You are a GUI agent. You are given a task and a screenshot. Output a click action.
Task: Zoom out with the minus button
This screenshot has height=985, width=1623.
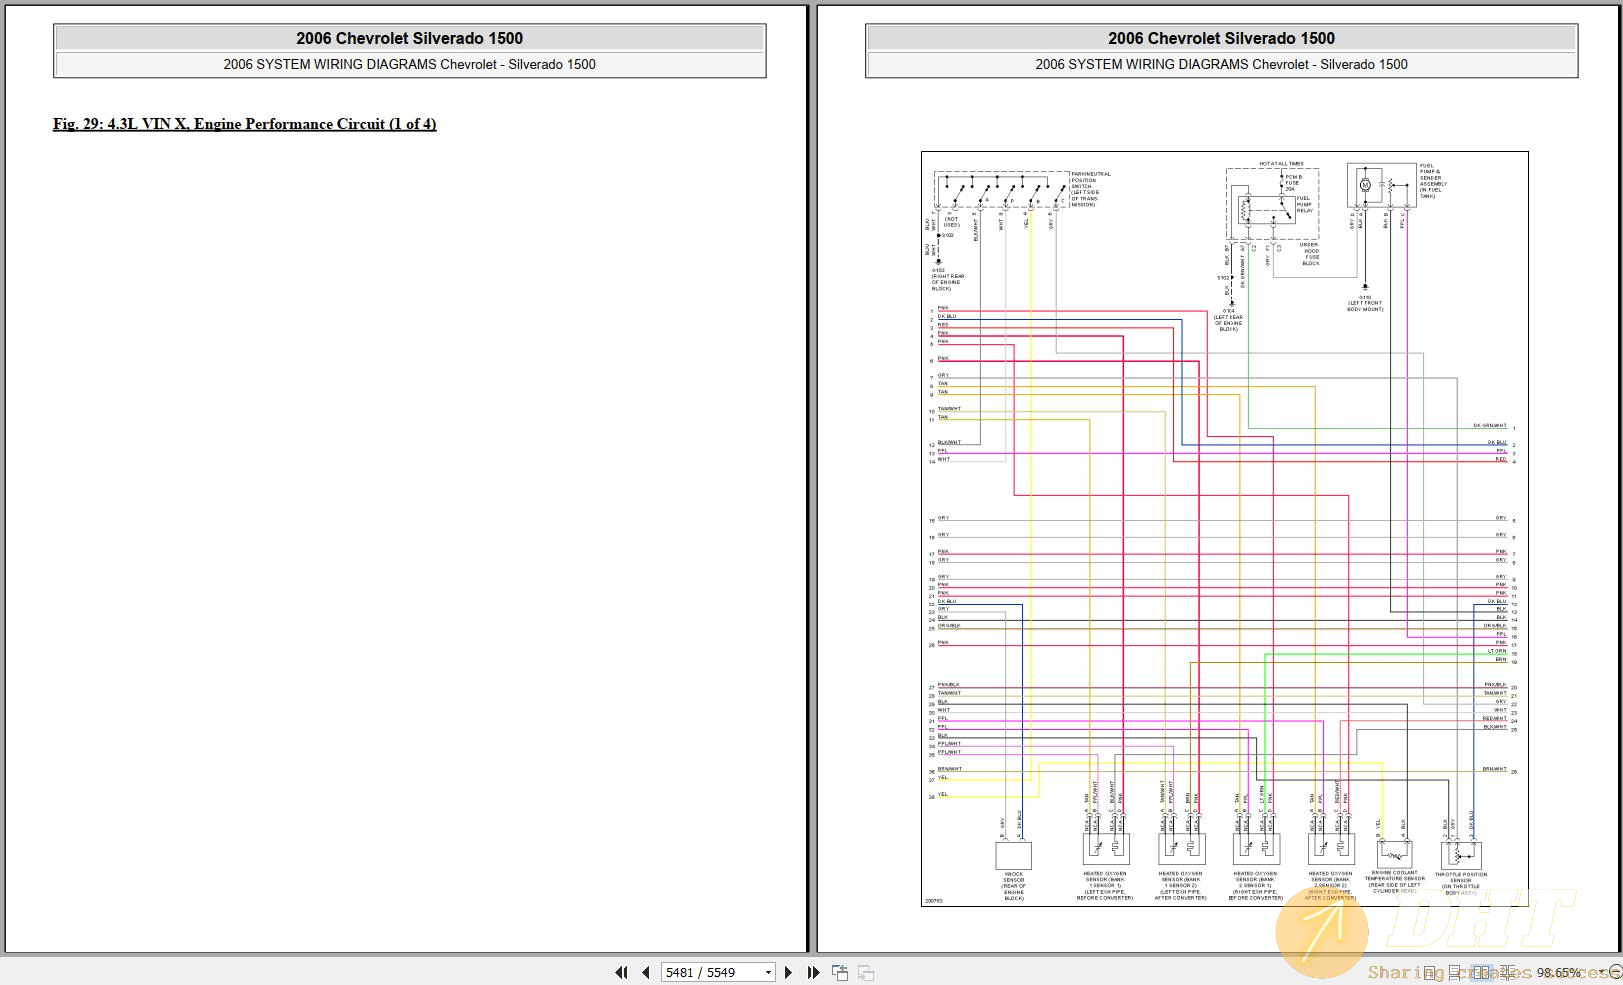(x=1615, y=972)
